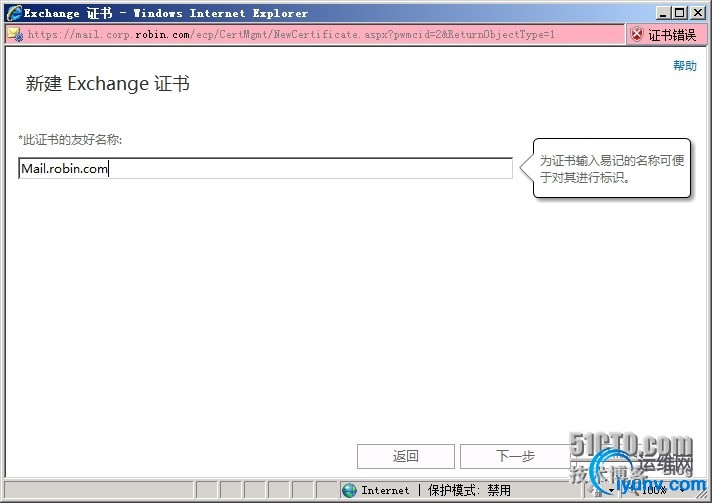Click the friendly name input field
Image resolution: width=712 pixels, height=503 pixels.
tap(266, 168)
